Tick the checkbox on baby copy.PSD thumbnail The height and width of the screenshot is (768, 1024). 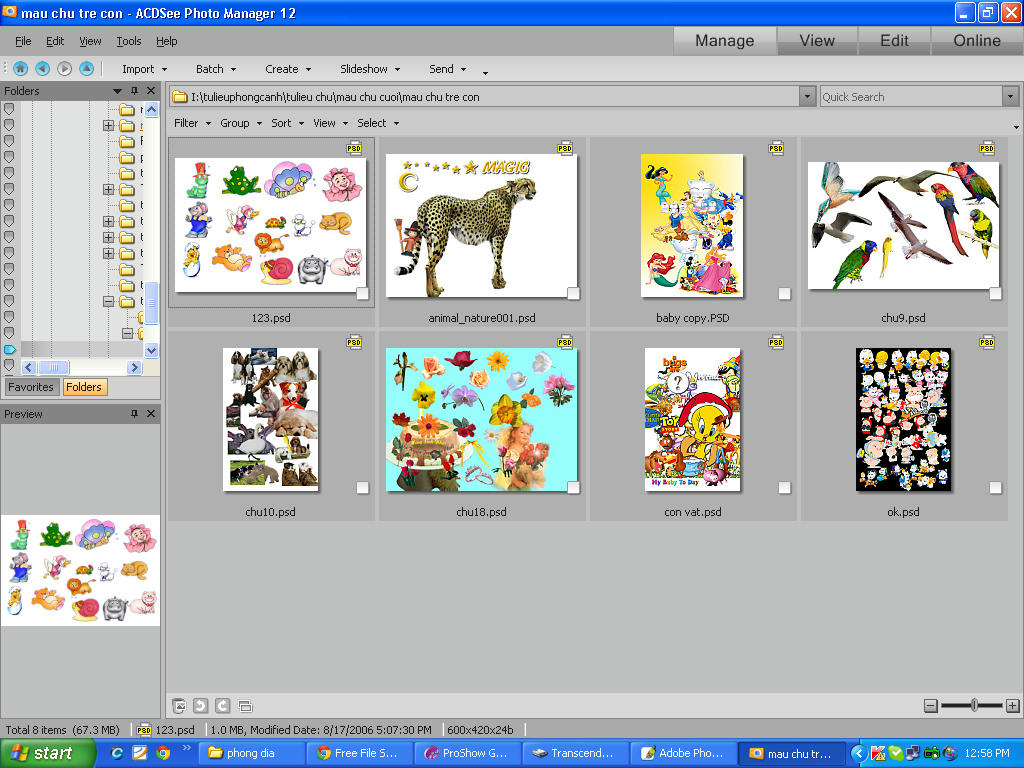pyautogui.click(x=784, y=294)
